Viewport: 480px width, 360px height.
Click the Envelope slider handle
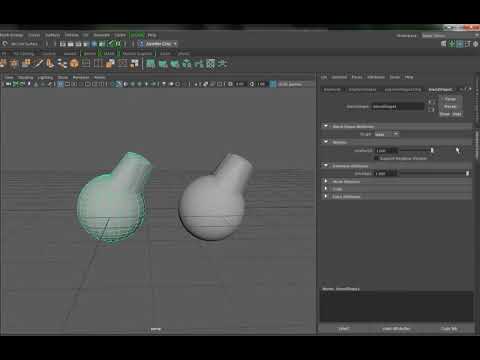467,173
